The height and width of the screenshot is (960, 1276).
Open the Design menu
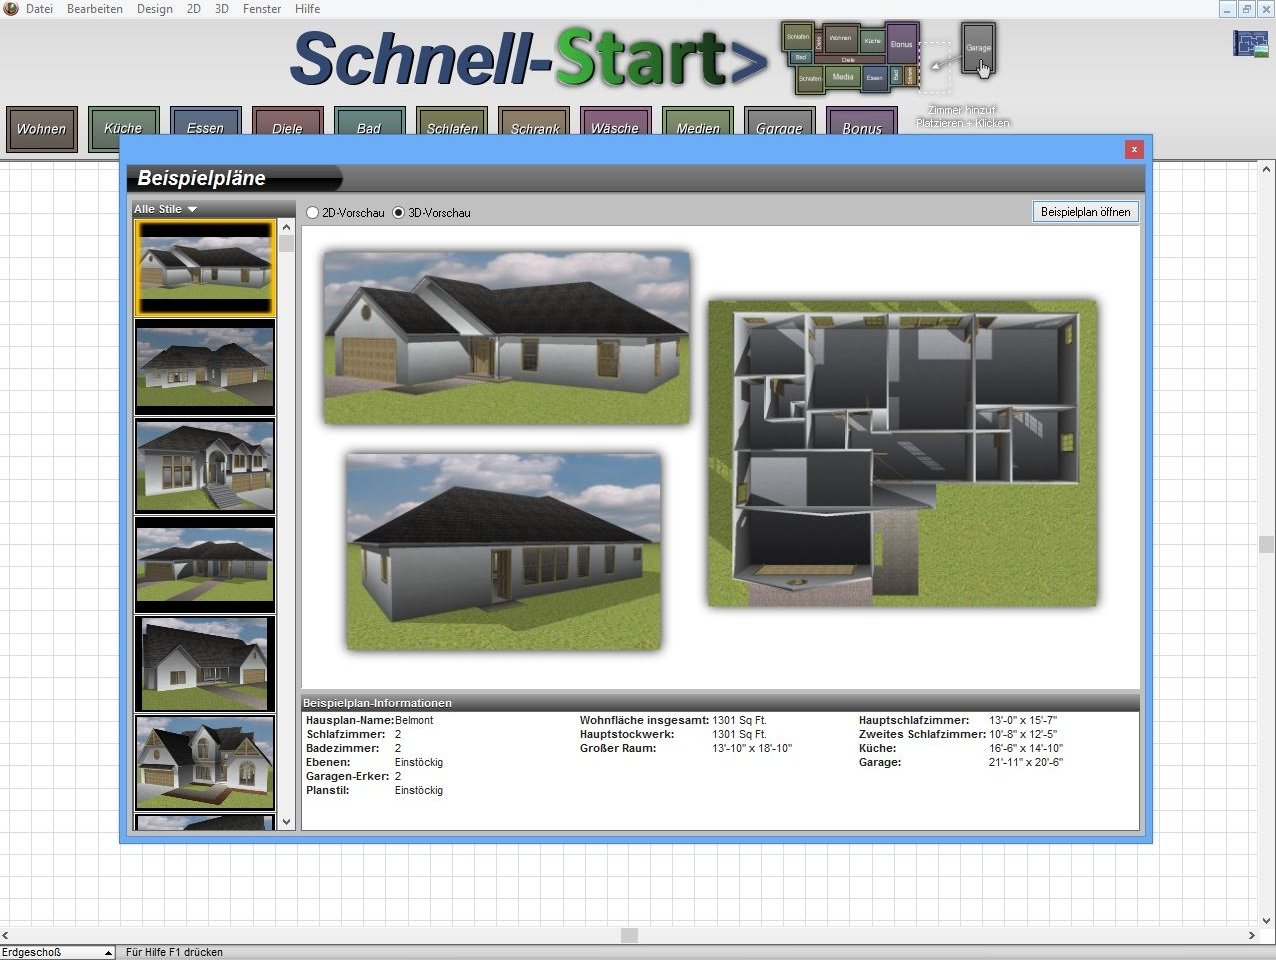click(155, 8)
